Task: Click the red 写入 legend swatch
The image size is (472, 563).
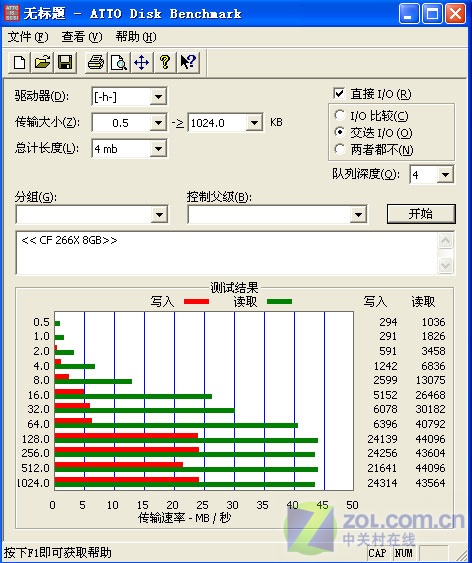Action: coord(196,302)
